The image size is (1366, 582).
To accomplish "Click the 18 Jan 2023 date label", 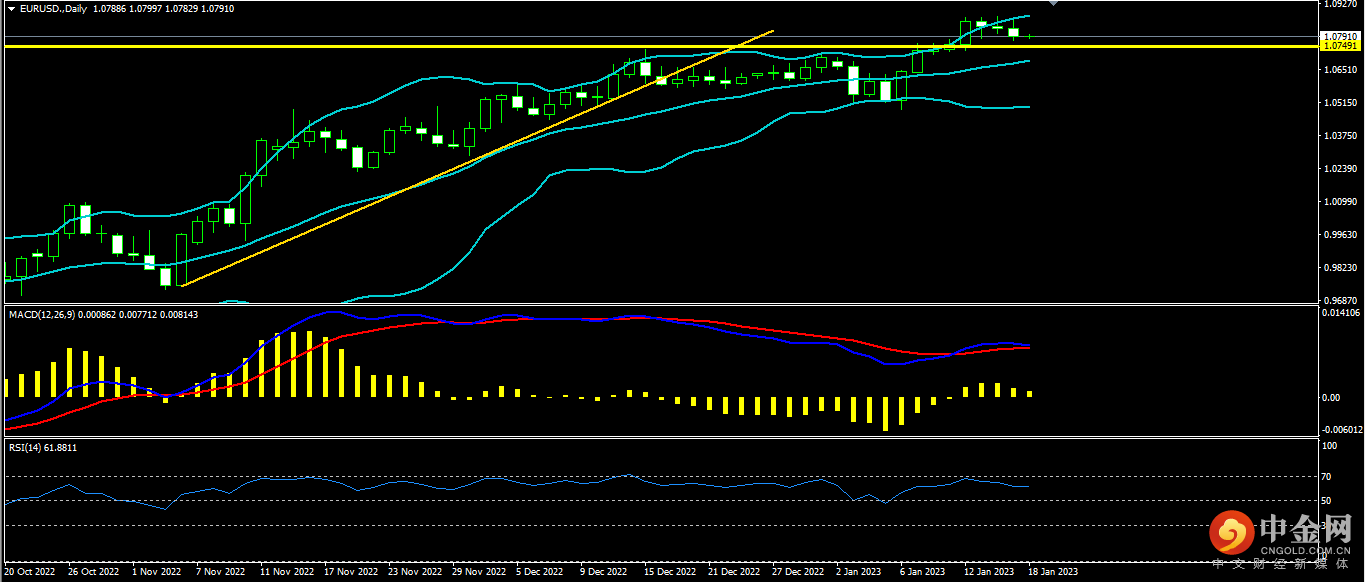I will pyautogui.click(x=1054, y=573).
